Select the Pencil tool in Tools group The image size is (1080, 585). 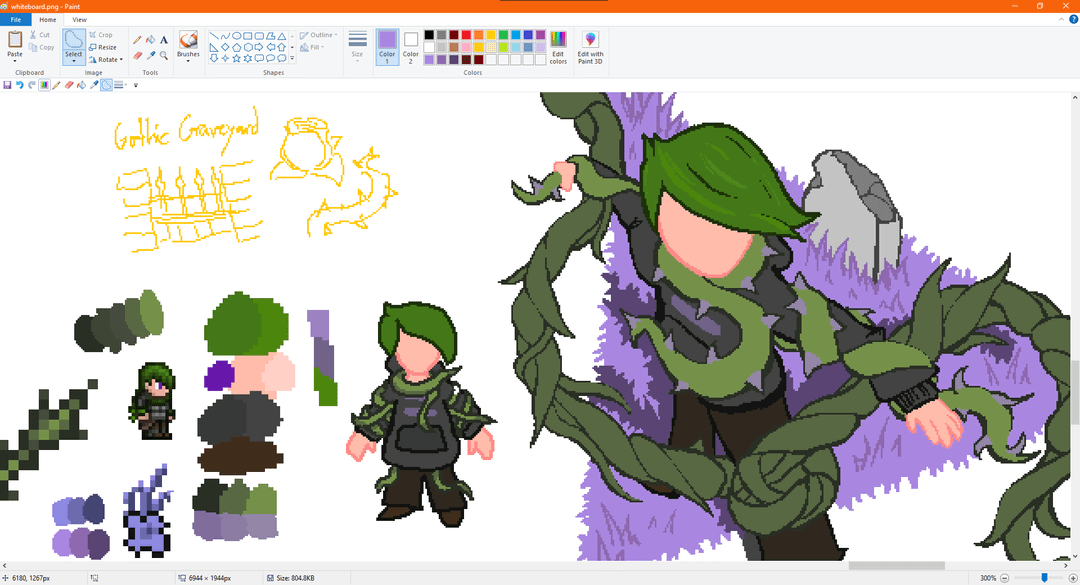point(137,40)
